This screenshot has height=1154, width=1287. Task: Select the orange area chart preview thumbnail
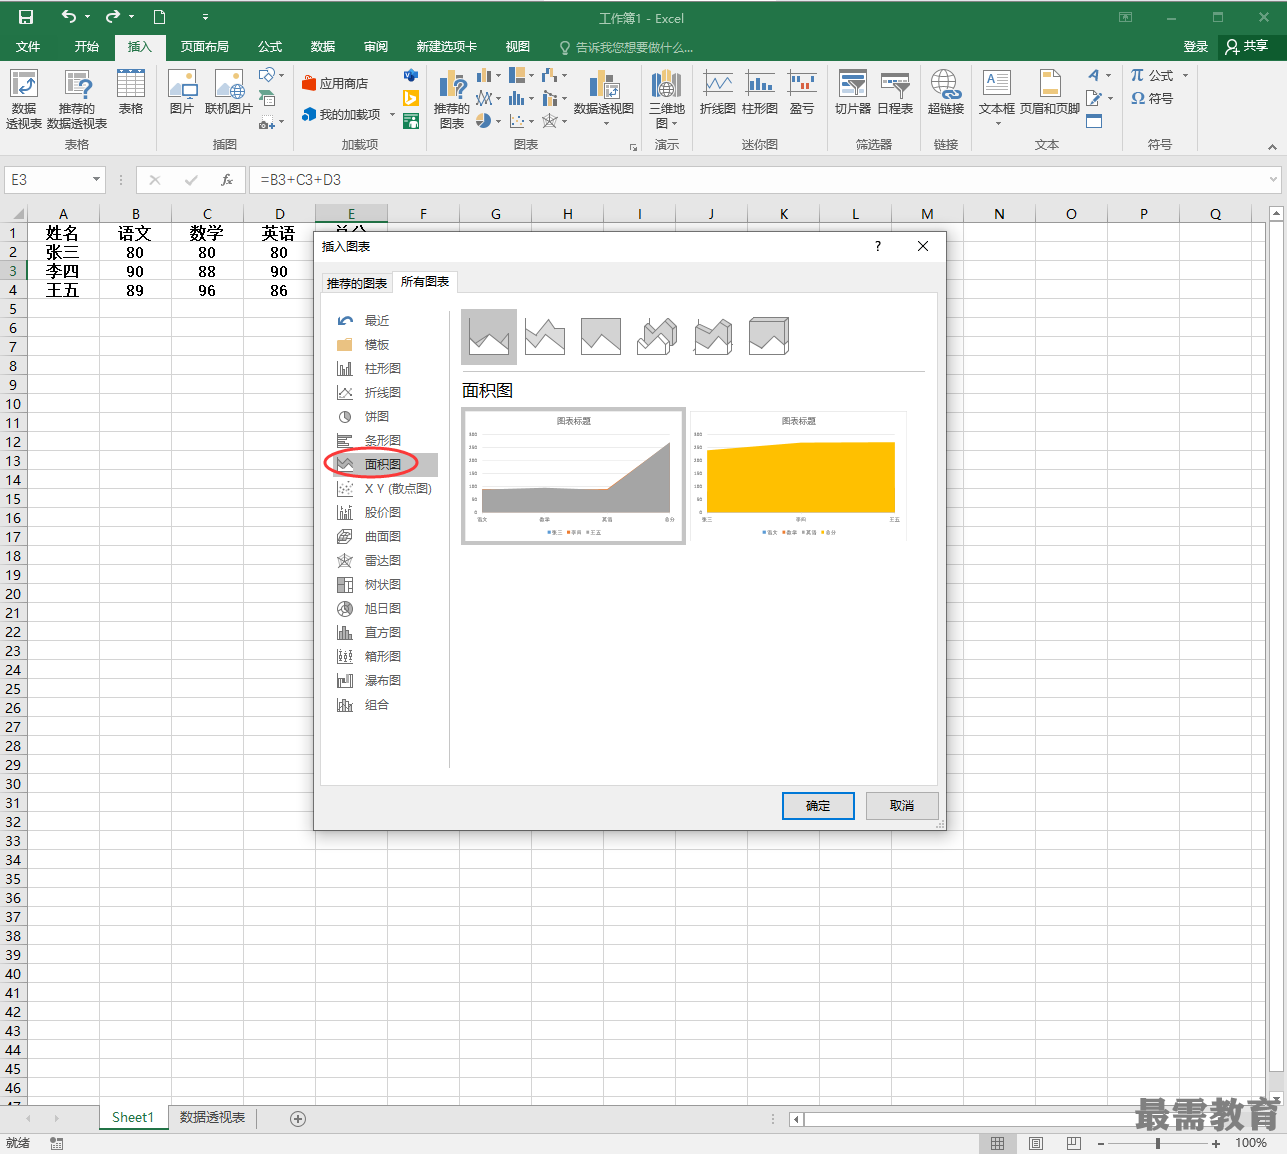[798, 476]
